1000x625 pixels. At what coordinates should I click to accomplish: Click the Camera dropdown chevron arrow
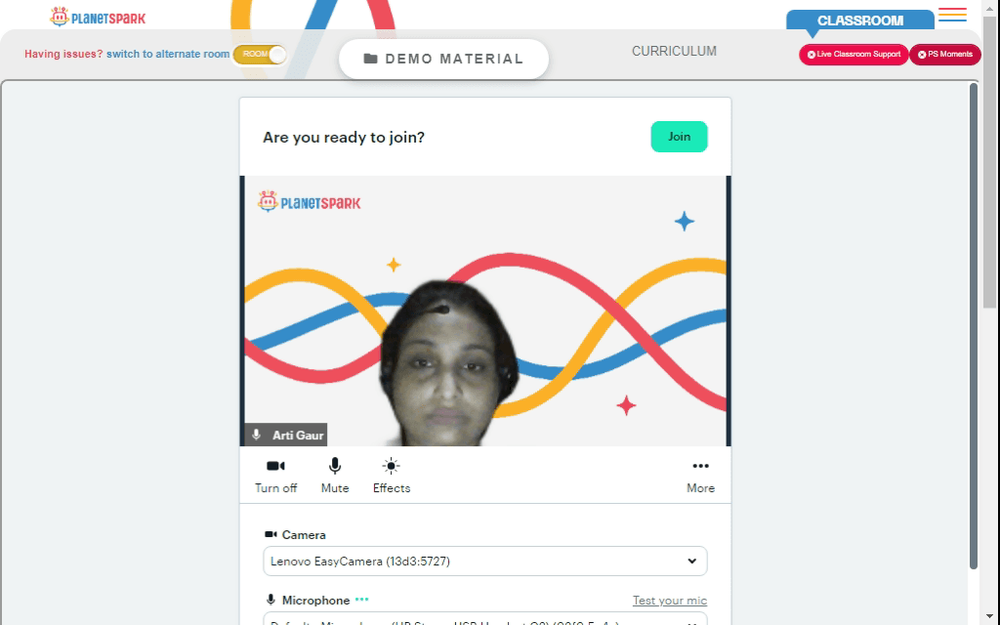tap(692, 561)
